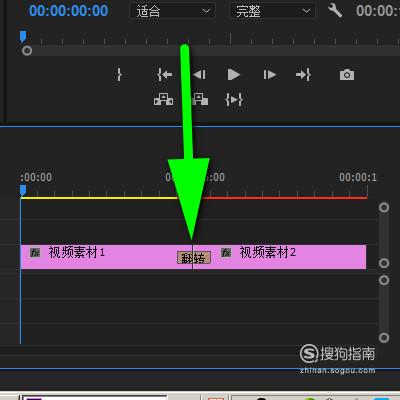
Task: Click the timeline ruler playhead
Action: point(23,190)
